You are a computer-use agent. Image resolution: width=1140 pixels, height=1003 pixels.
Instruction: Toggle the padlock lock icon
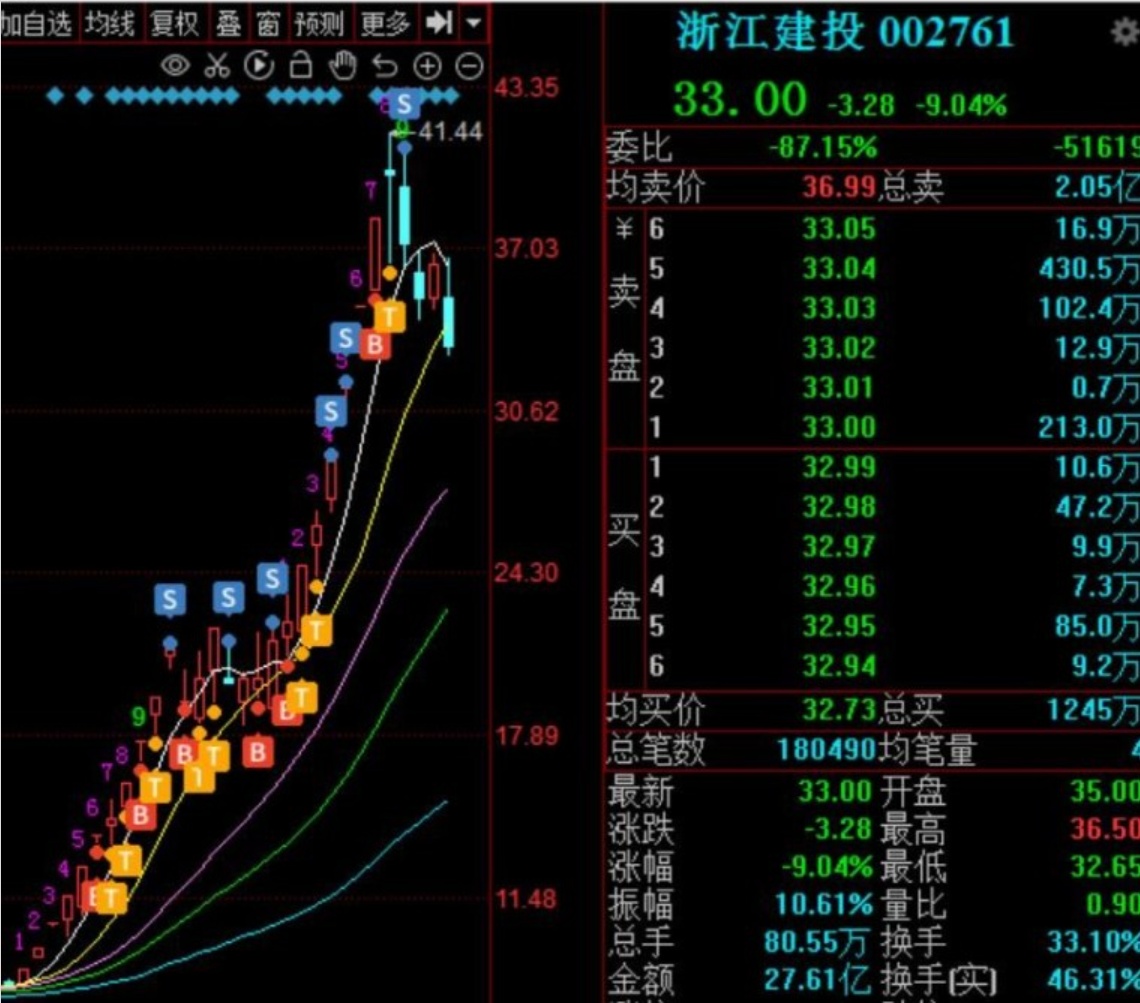pos(301,65)
